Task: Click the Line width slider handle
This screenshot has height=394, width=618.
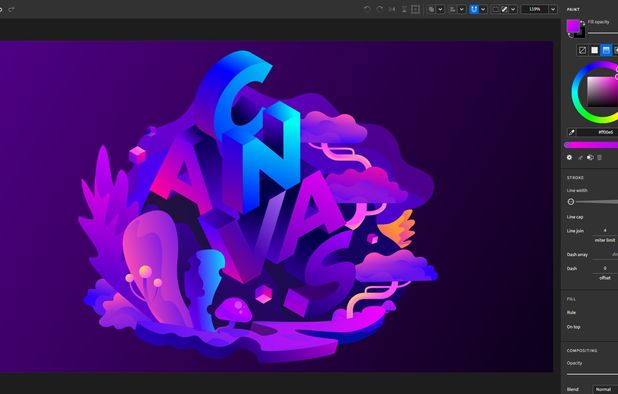Action: coord(571,202)
